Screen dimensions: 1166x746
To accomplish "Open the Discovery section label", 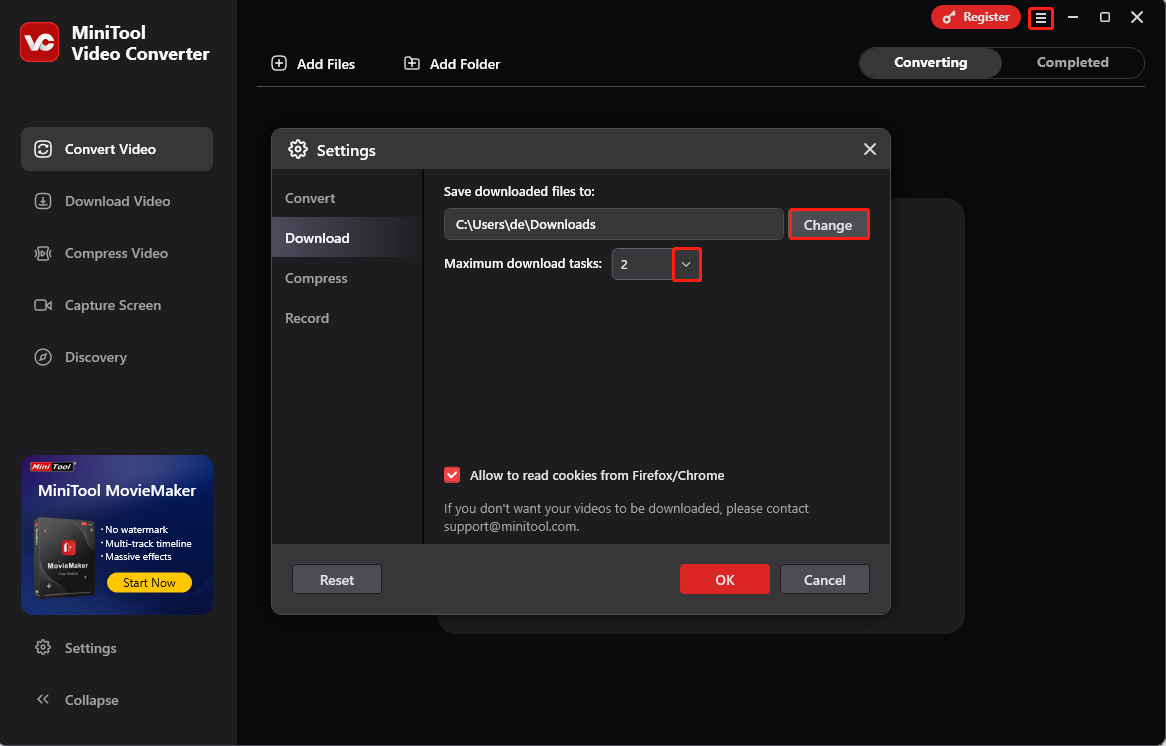I will coord(96,357).
